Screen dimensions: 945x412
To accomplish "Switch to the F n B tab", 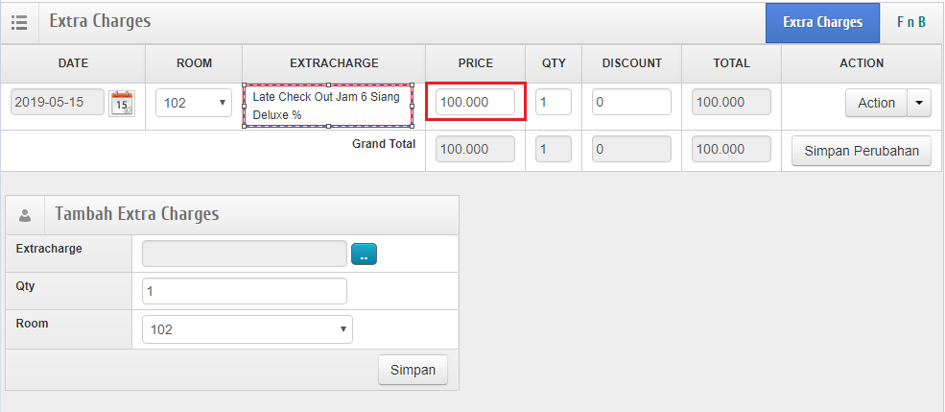I will [x=910, y=22].
